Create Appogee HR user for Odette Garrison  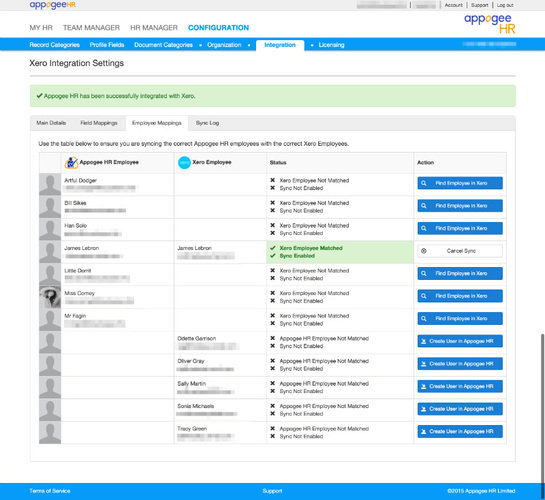point(460,341)
